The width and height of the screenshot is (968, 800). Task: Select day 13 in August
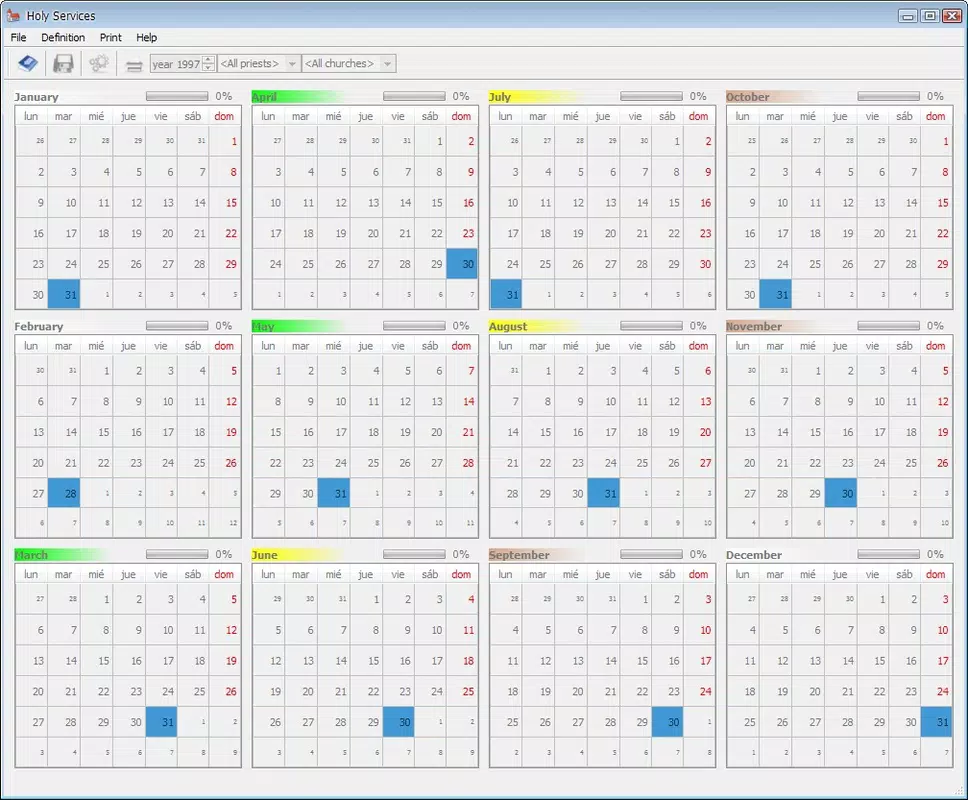699,401
